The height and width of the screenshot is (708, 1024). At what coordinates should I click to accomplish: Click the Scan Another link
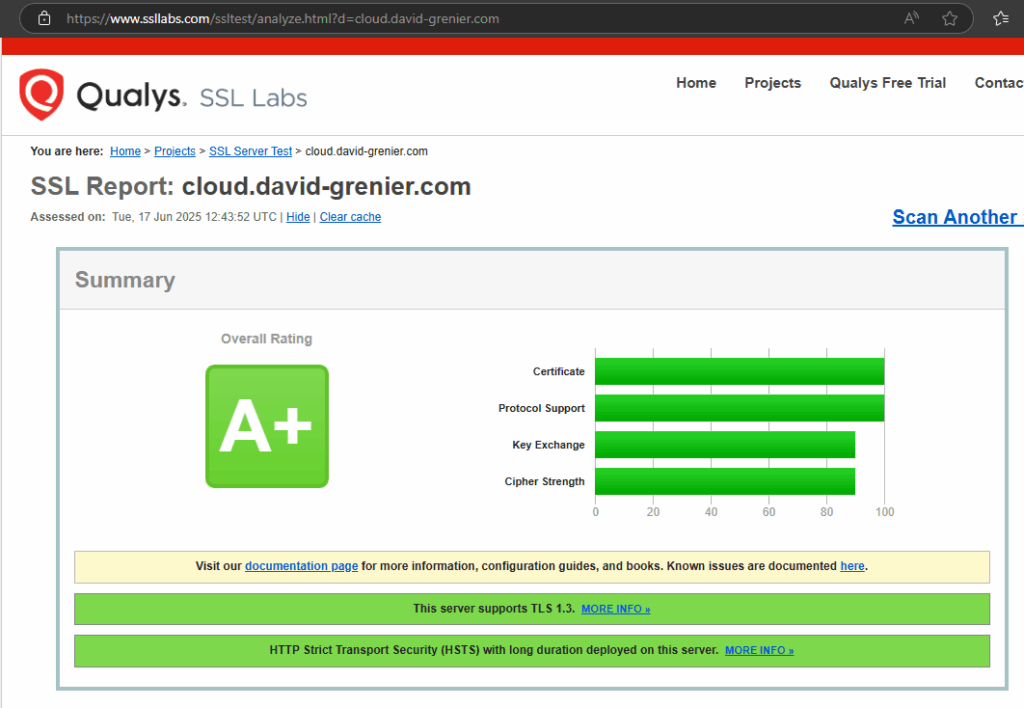tap(955, 217)
